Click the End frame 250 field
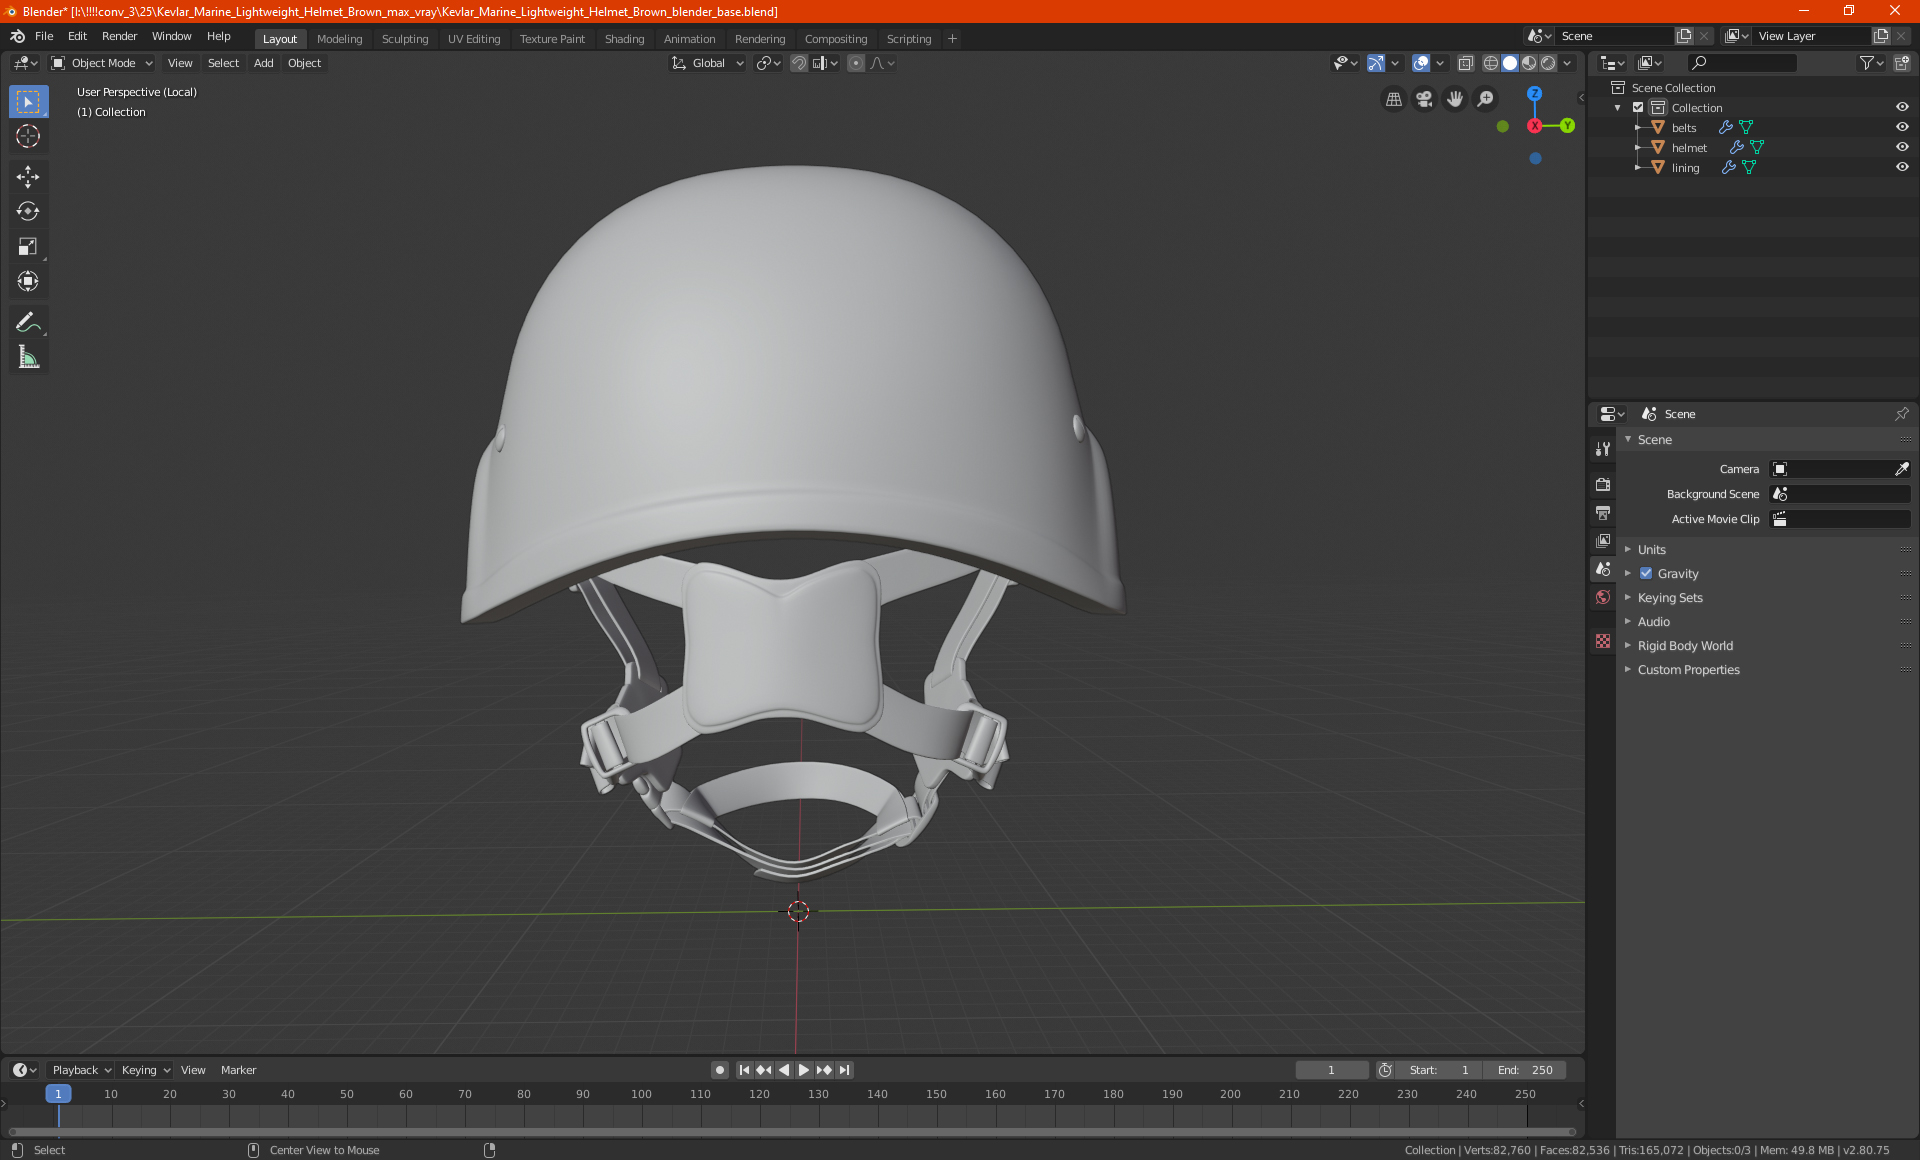 pos(1525,1070)
